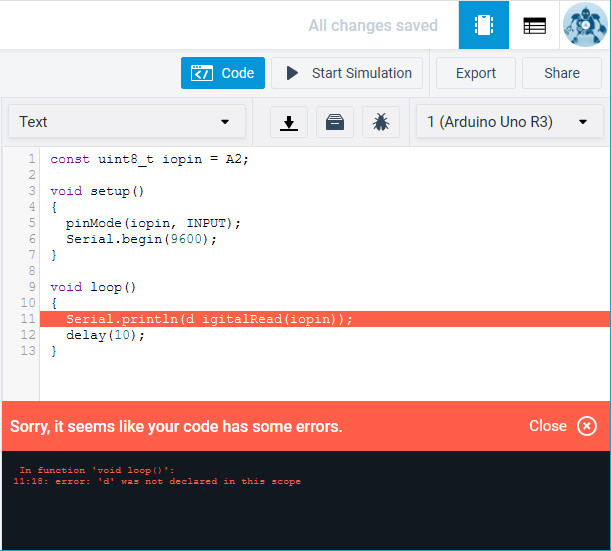Open the debugger bug icon
This screenshot has height=551, width=611.
(x=381, y=122)
